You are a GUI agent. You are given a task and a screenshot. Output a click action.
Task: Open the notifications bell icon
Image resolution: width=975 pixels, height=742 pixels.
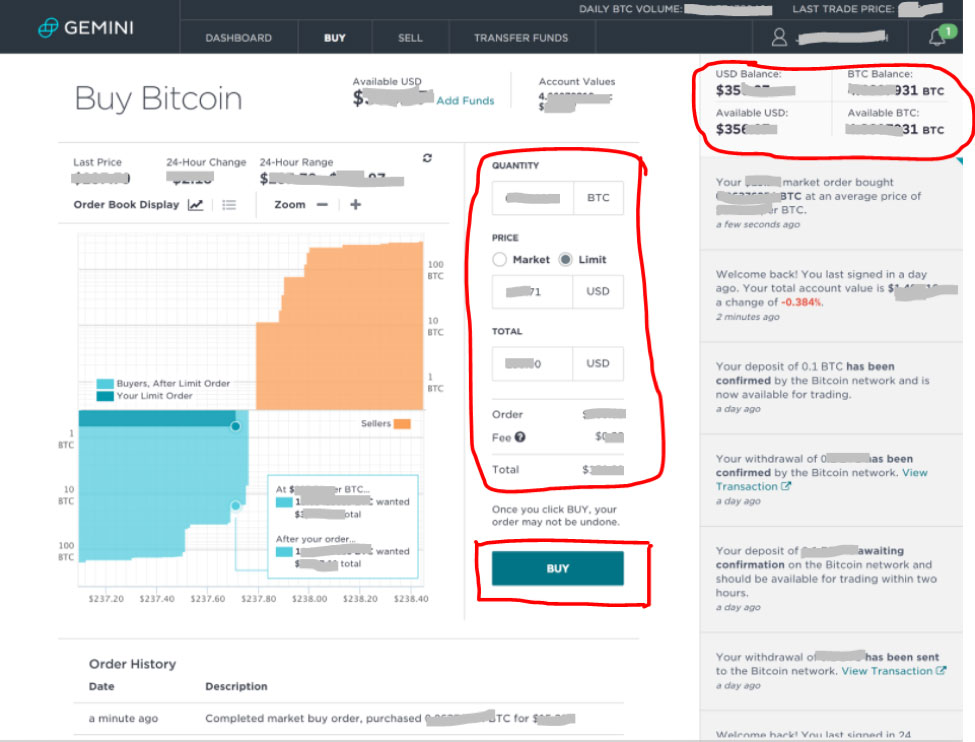[x=938, y=37]
